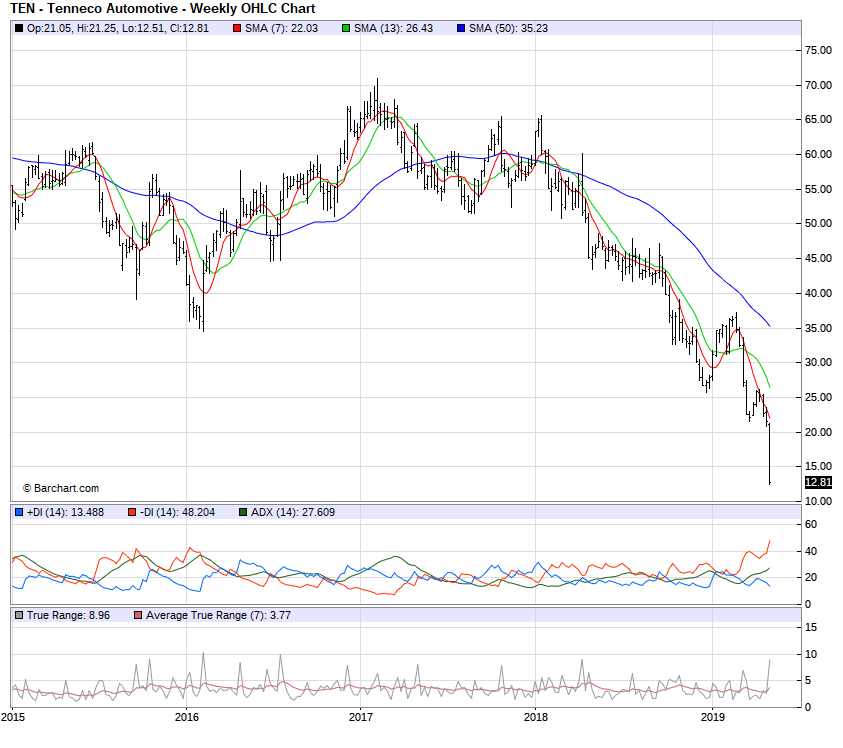The image size is (843, 748).
Task: Click the 50.00 price axis label
Action: coord(818,223)
